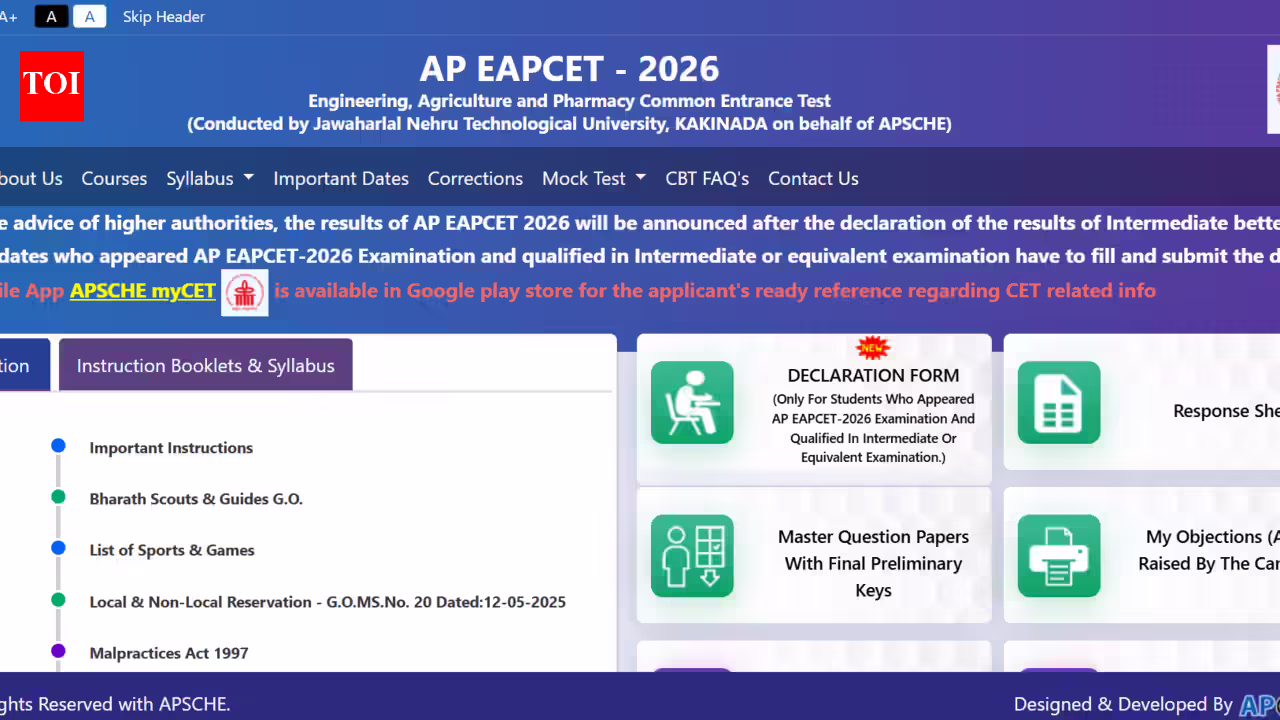Viewport: 1280px width, 720px height.
Task: Click the Designed & Developed By footer text
Action: 1123,705
